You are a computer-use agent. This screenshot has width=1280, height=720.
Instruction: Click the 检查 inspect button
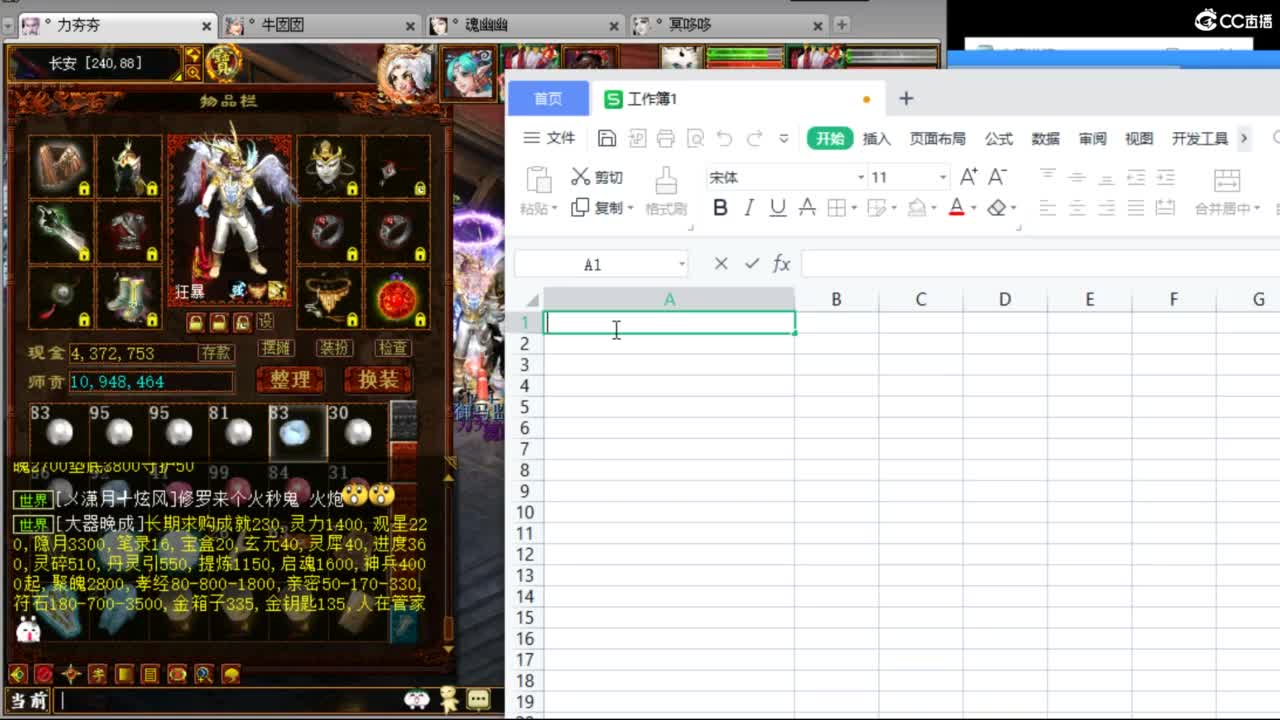click(393, 348)
